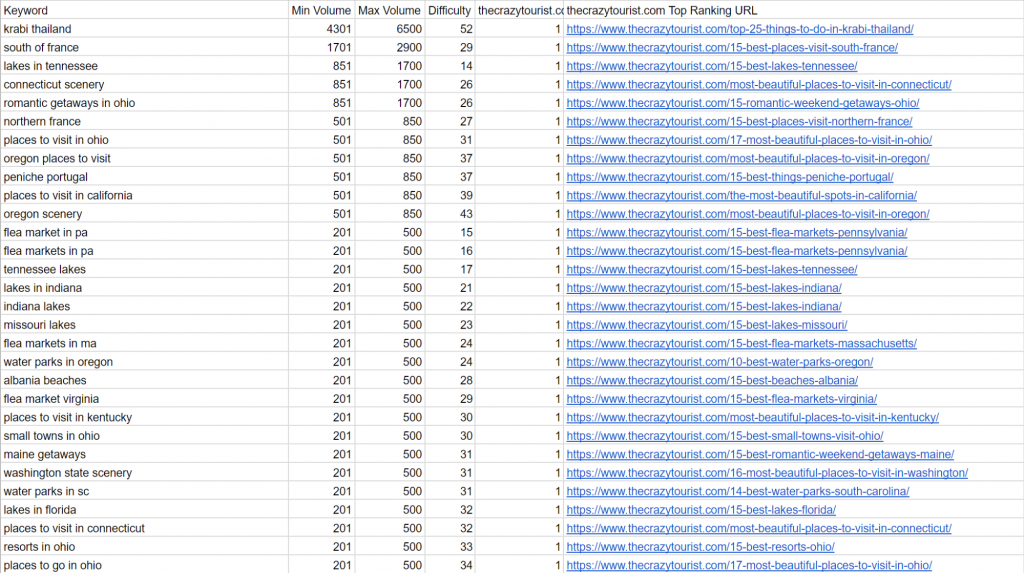Open the 15-best-flea-markets-virginia link
1024x573 pixels.
pyautogui.click(x=722, y=399)
